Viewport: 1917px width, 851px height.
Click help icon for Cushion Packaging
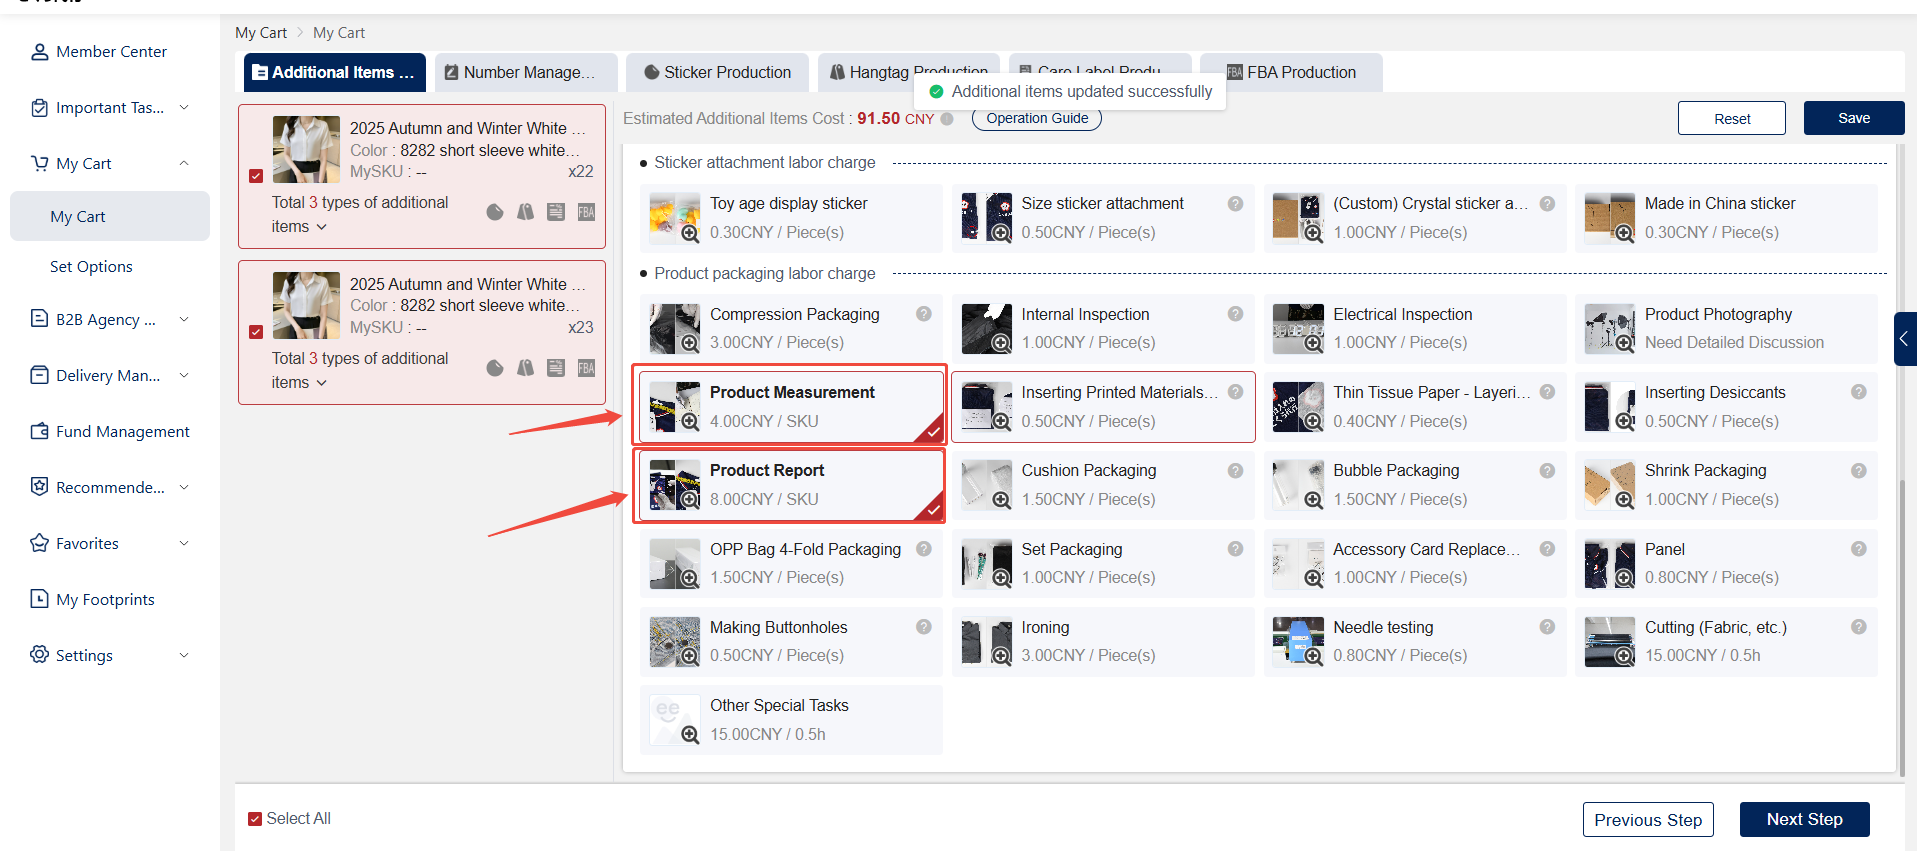1236,470
